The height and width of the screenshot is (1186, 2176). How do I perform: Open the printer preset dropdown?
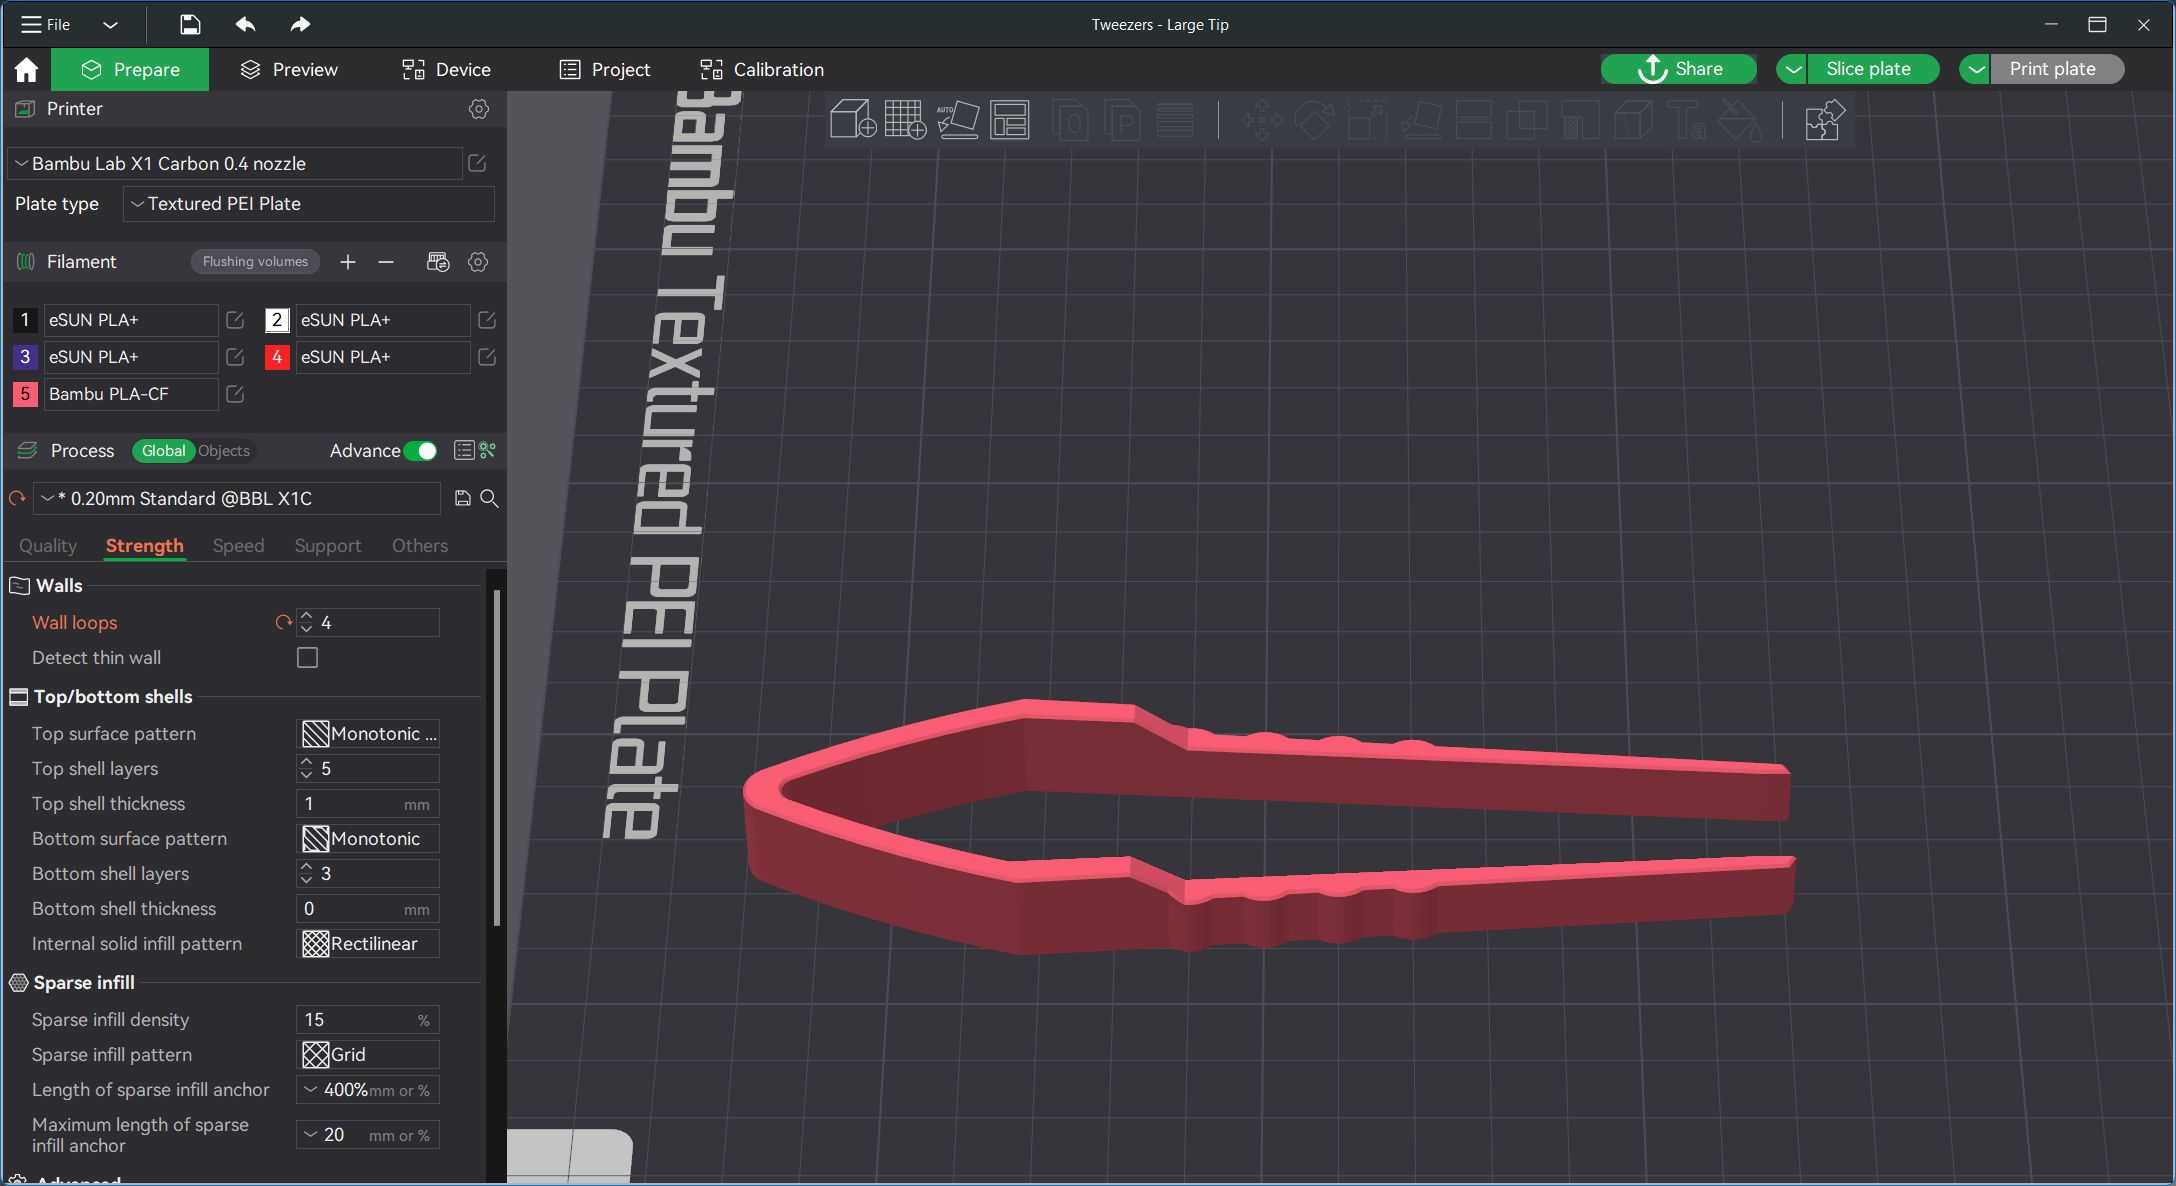coord(236,163)
